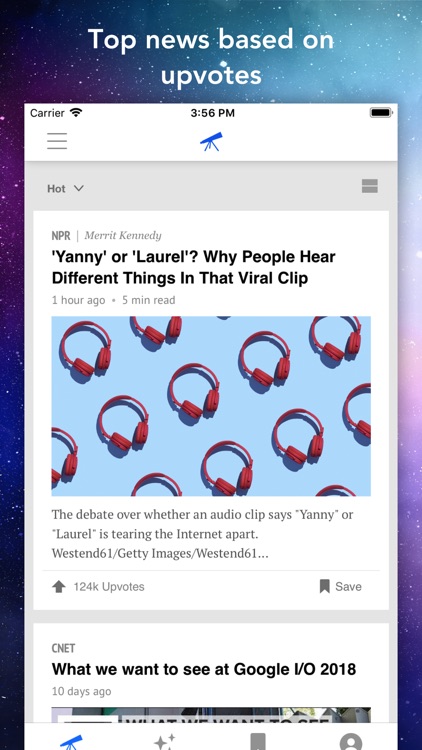This screenshot has height=750, width=422.
Task: Open the hamburger menu
Action: pos(57,141)
